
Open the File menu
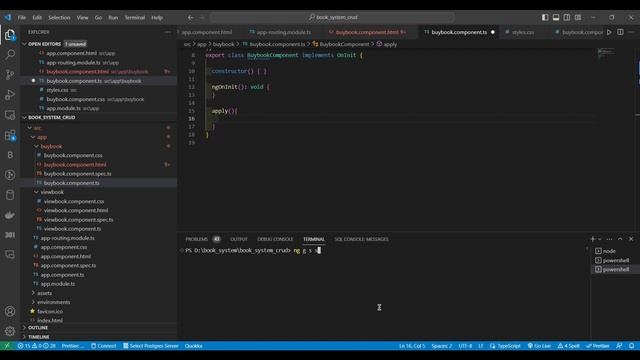[22, 18]
